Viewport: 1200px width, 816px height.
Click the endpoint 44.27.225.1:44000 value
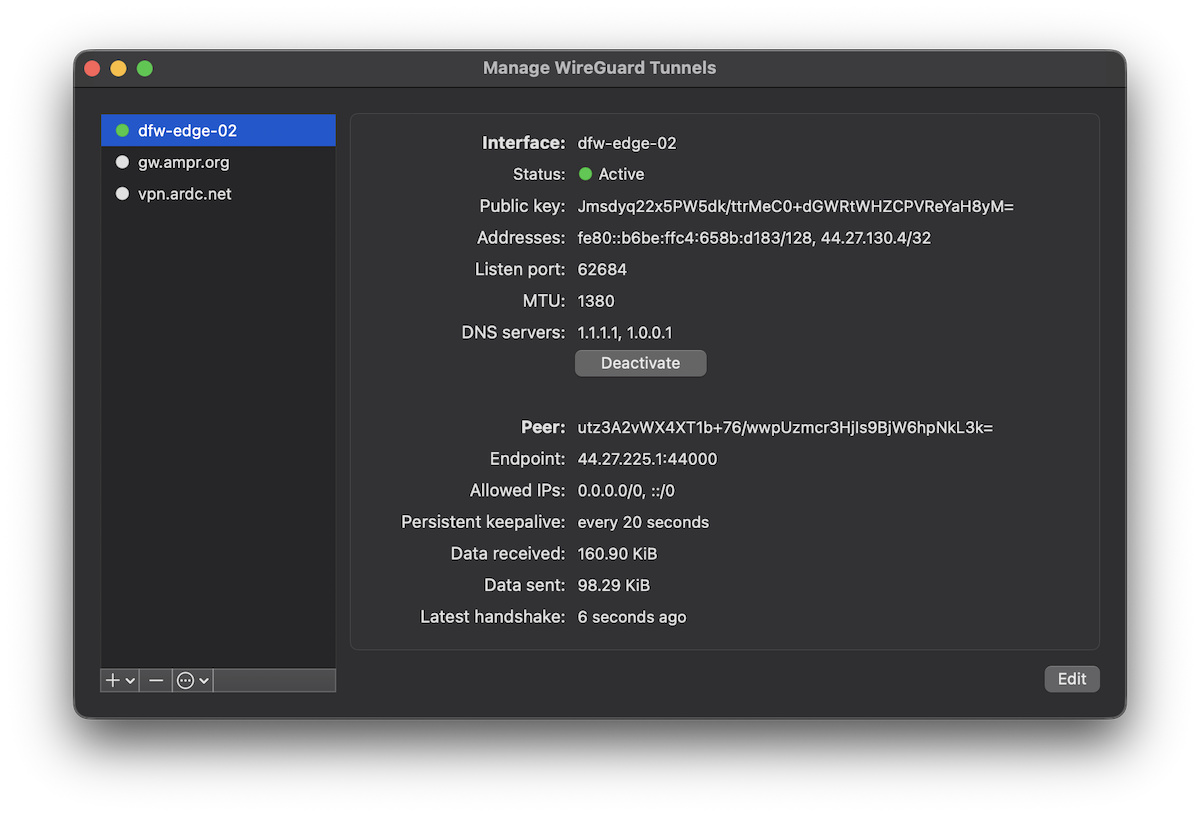(647, 459)
